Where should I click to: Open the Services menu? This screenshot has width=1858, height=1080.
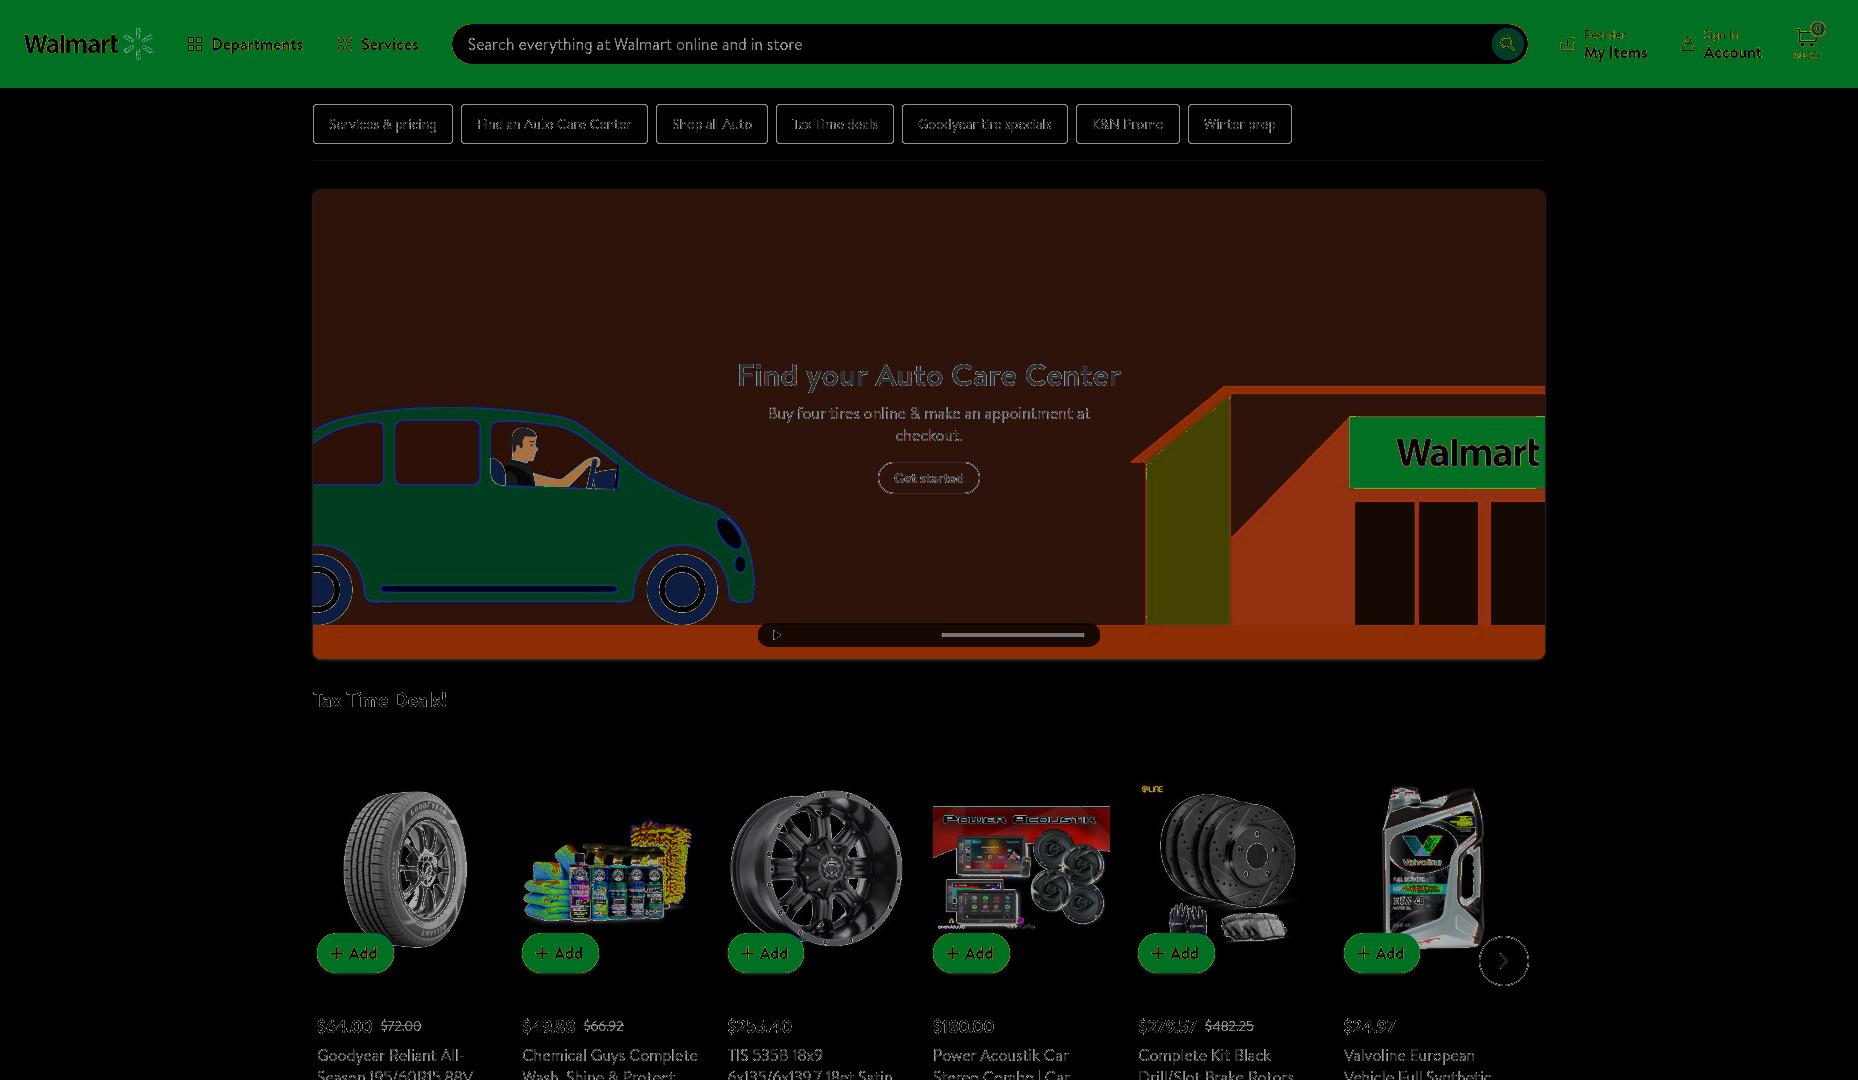click(x=378, y=44)
